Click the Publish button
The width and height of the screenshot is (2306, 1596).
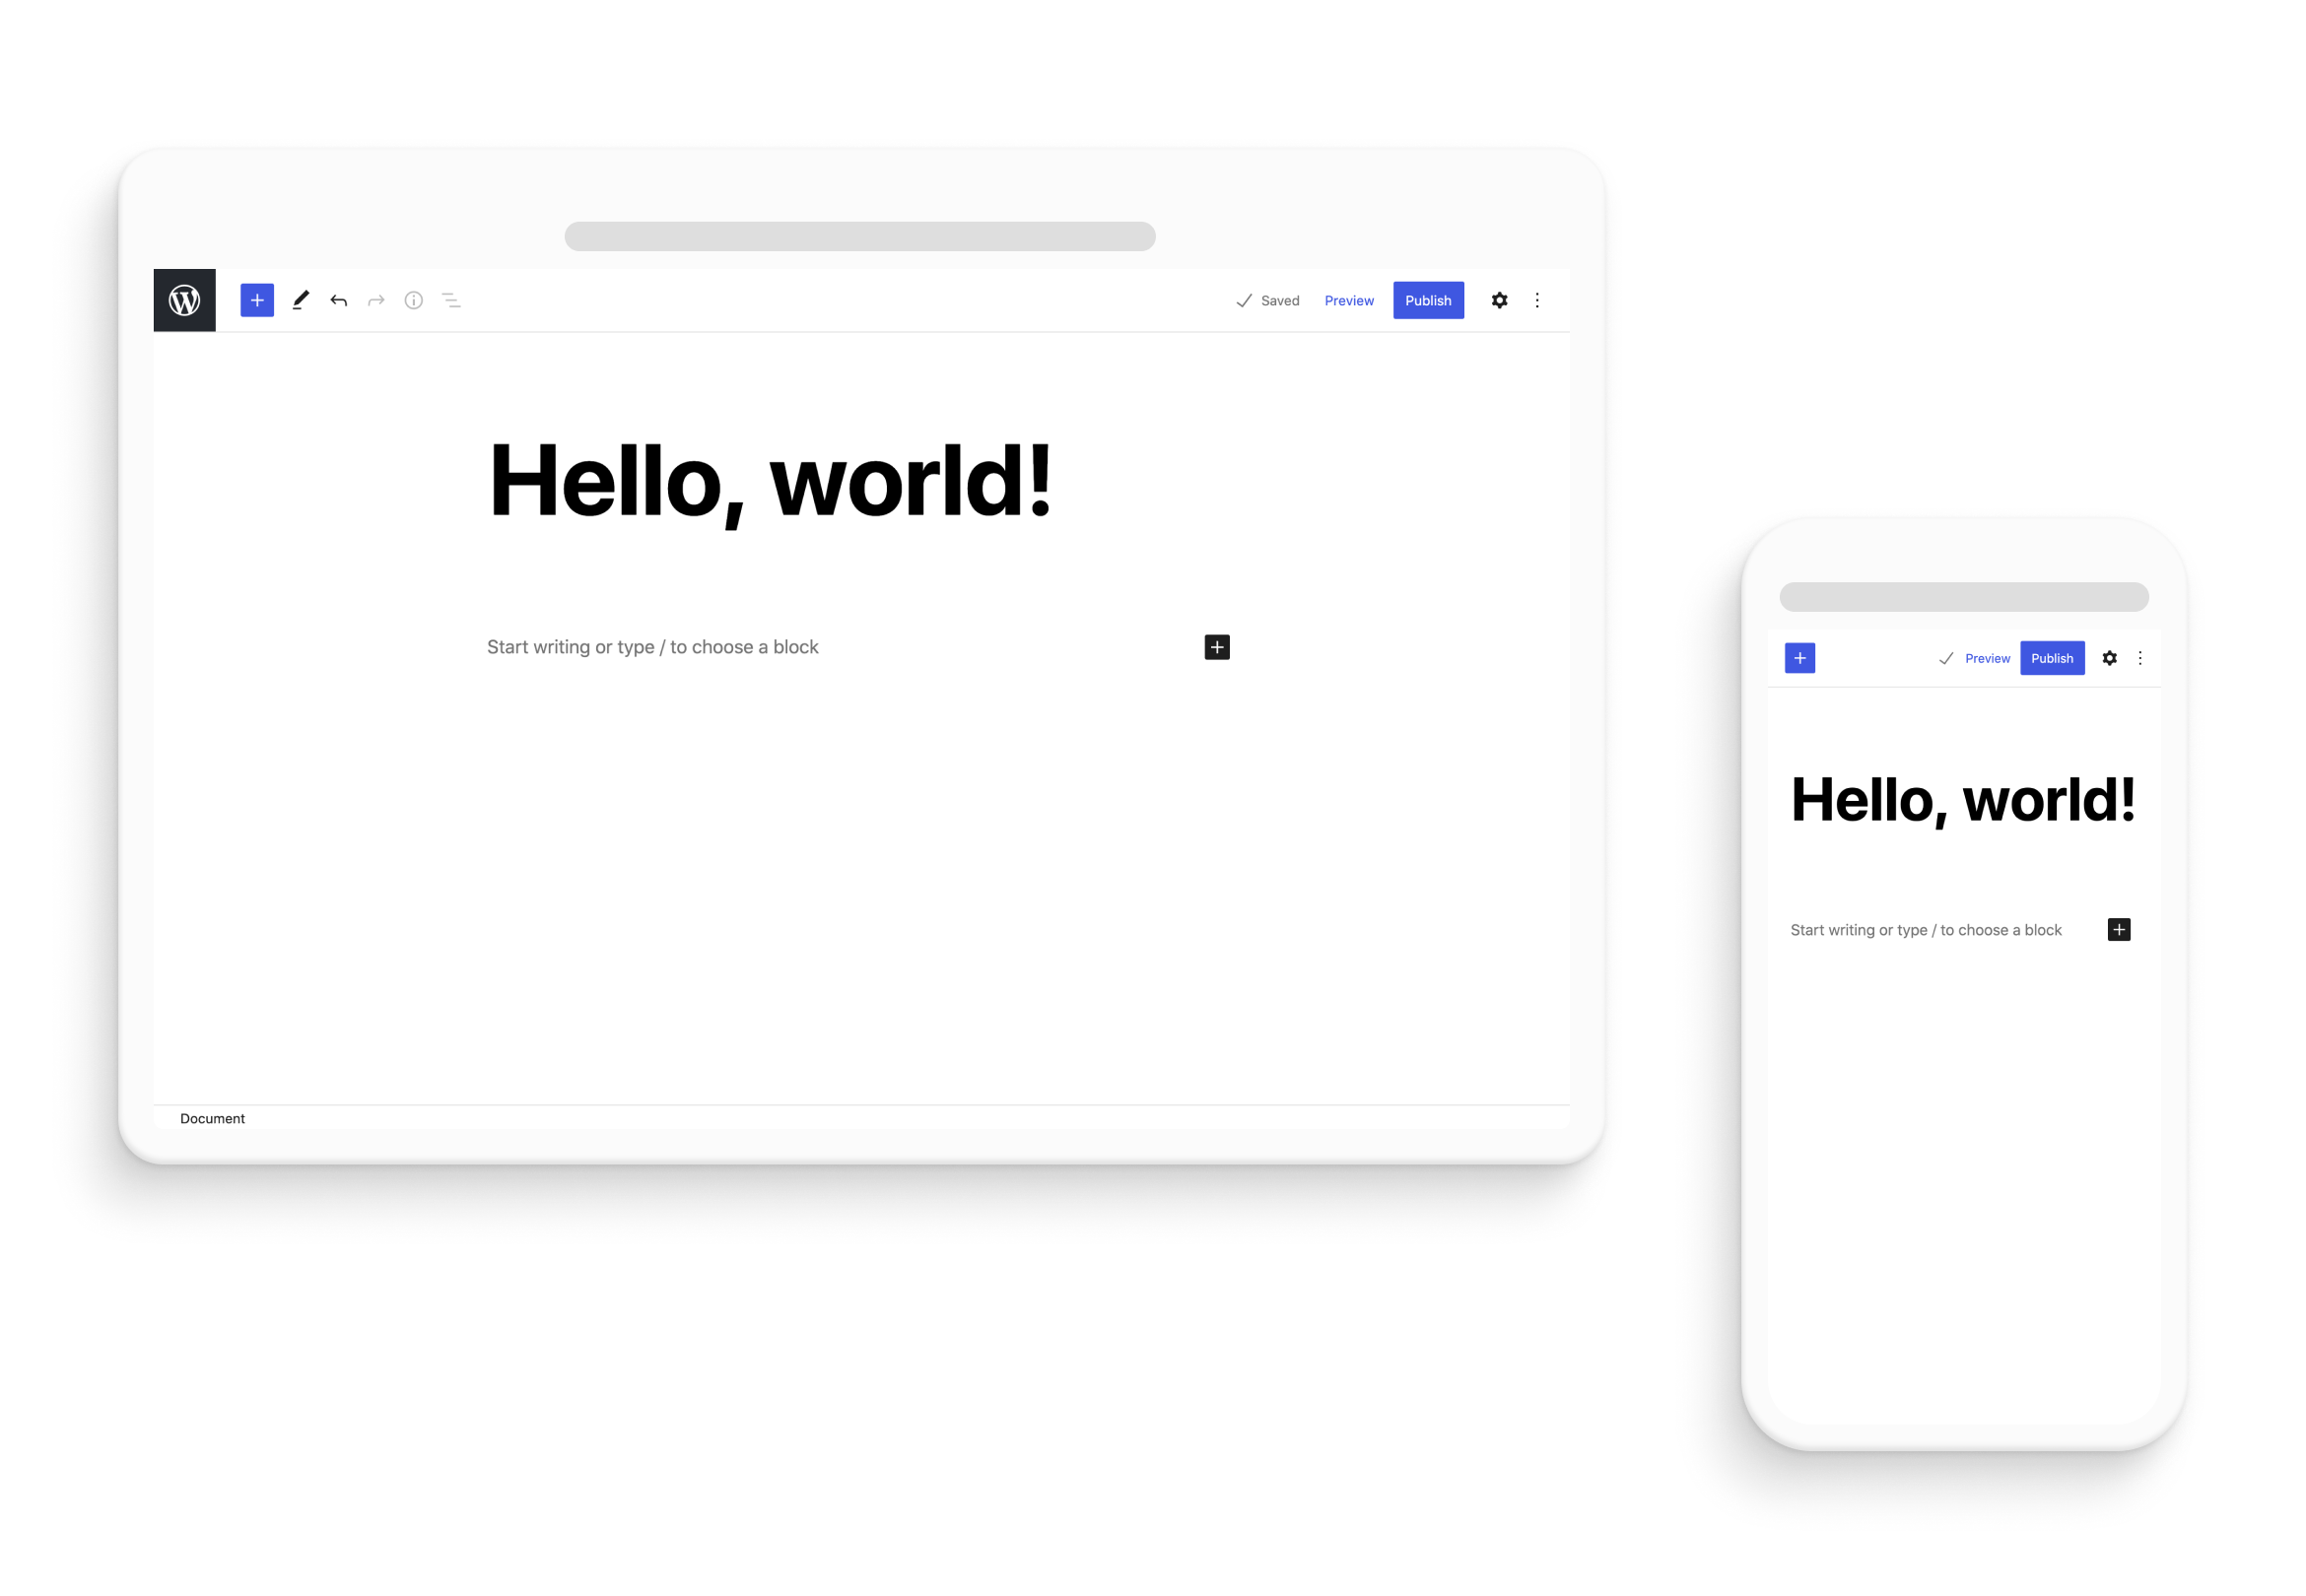1426,299
